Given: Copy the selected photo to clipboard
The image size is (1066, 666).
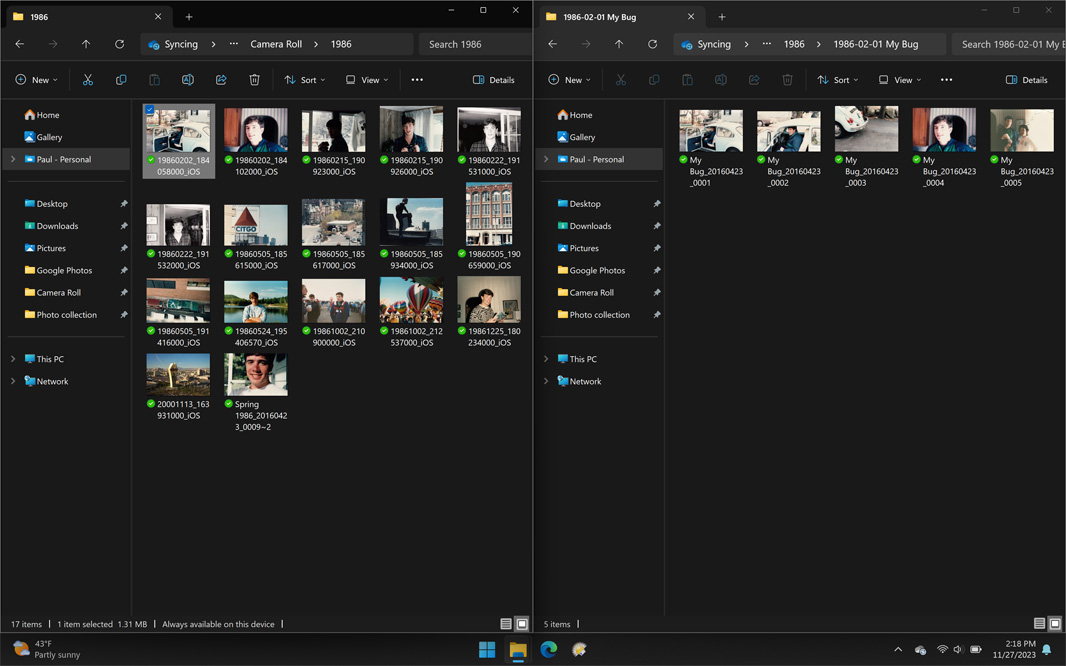Looking at the screenshot, I should click(120, 79).
